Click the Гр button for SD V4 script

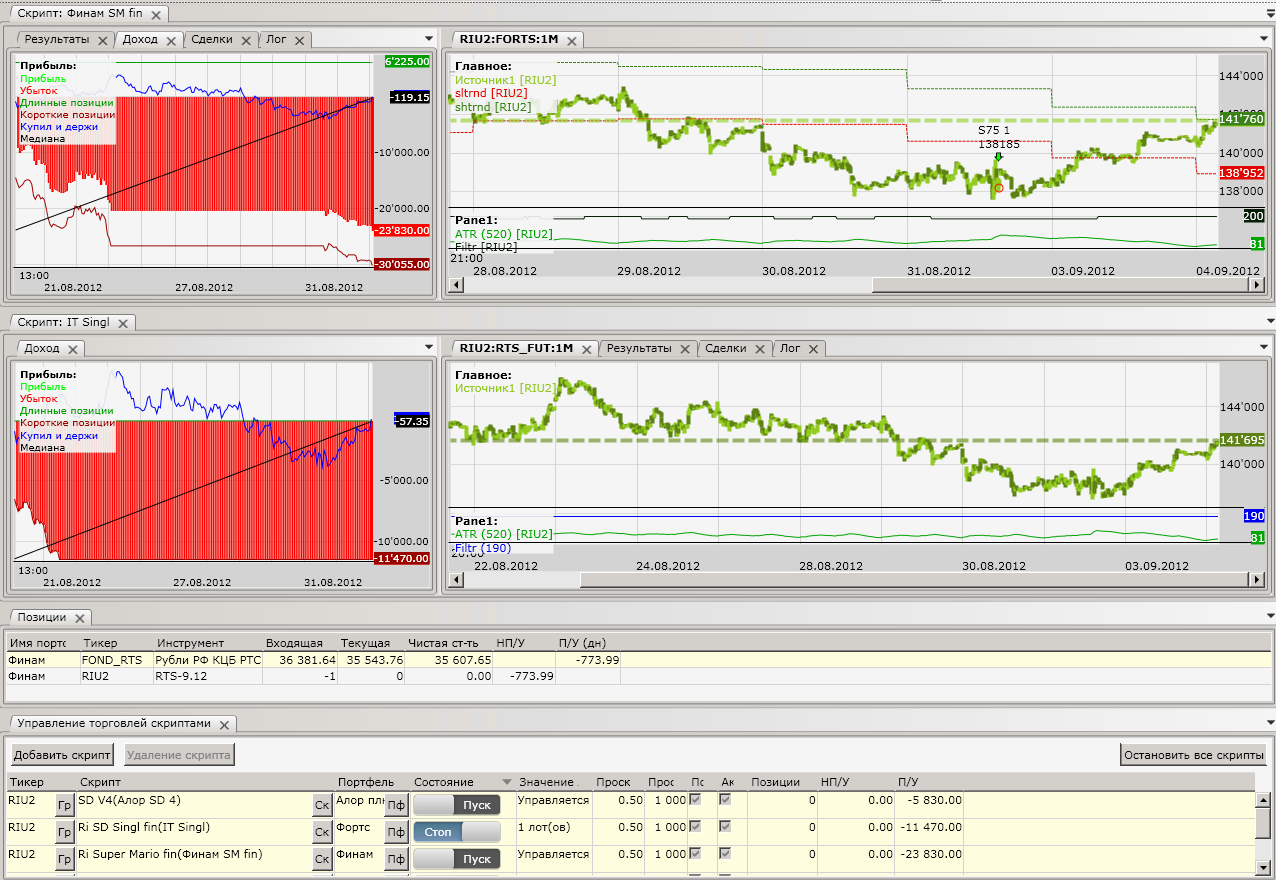click(x=65, y=805)
